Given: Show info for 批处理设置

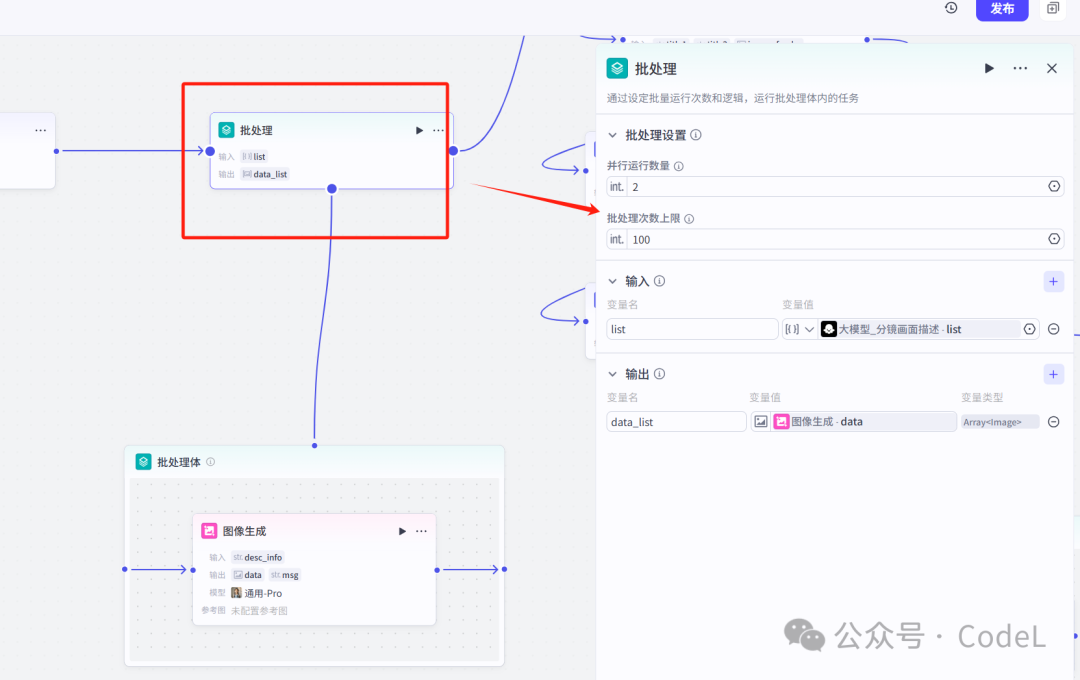Looking at the screenshot, I should [696, 135].
